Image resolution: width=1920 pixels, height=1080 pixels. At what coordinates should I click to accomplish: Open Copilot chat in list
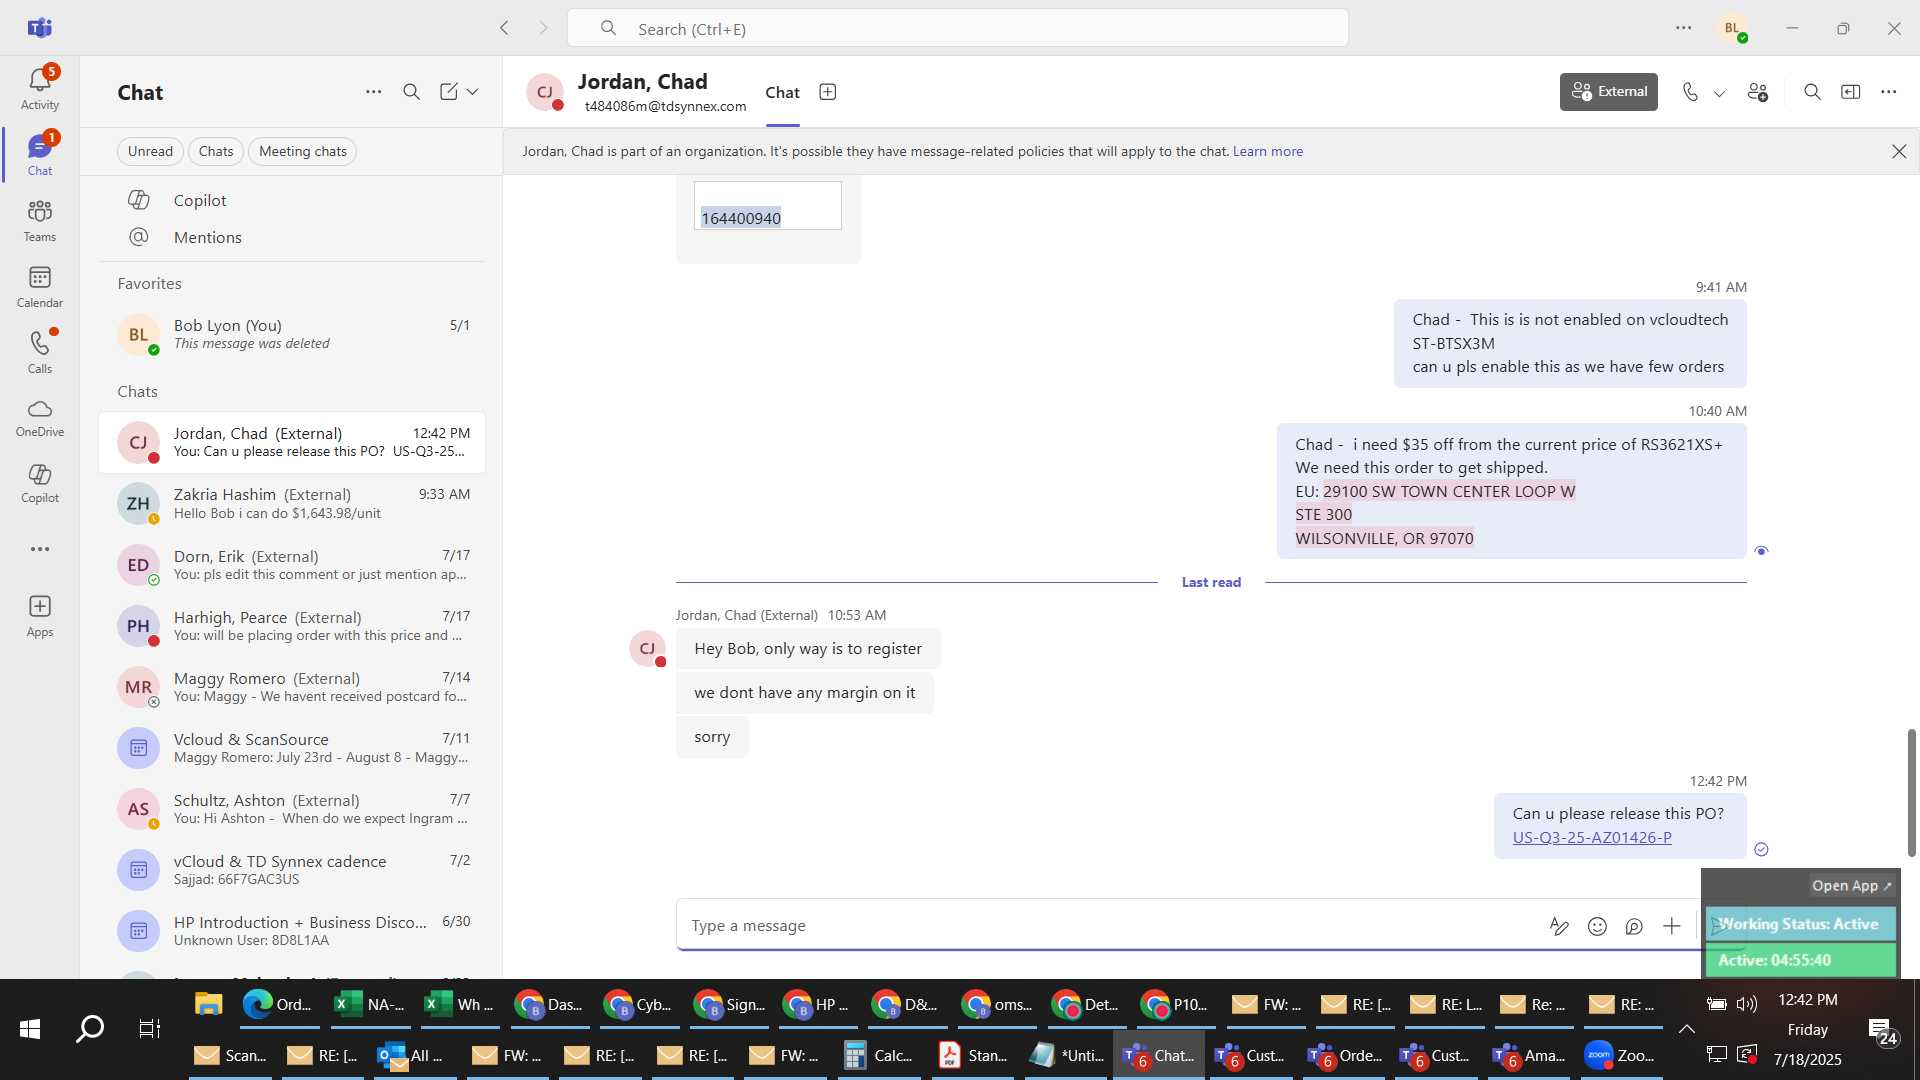(292, 200)
